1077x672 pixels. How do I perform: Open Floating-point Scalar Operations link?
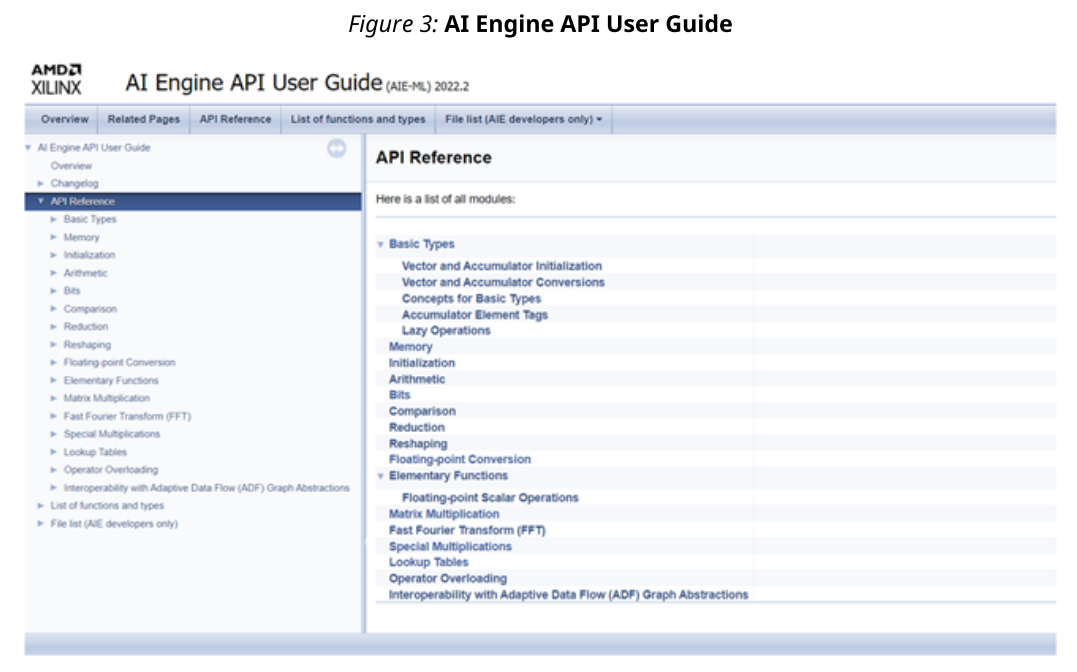[x=490, y=497]
